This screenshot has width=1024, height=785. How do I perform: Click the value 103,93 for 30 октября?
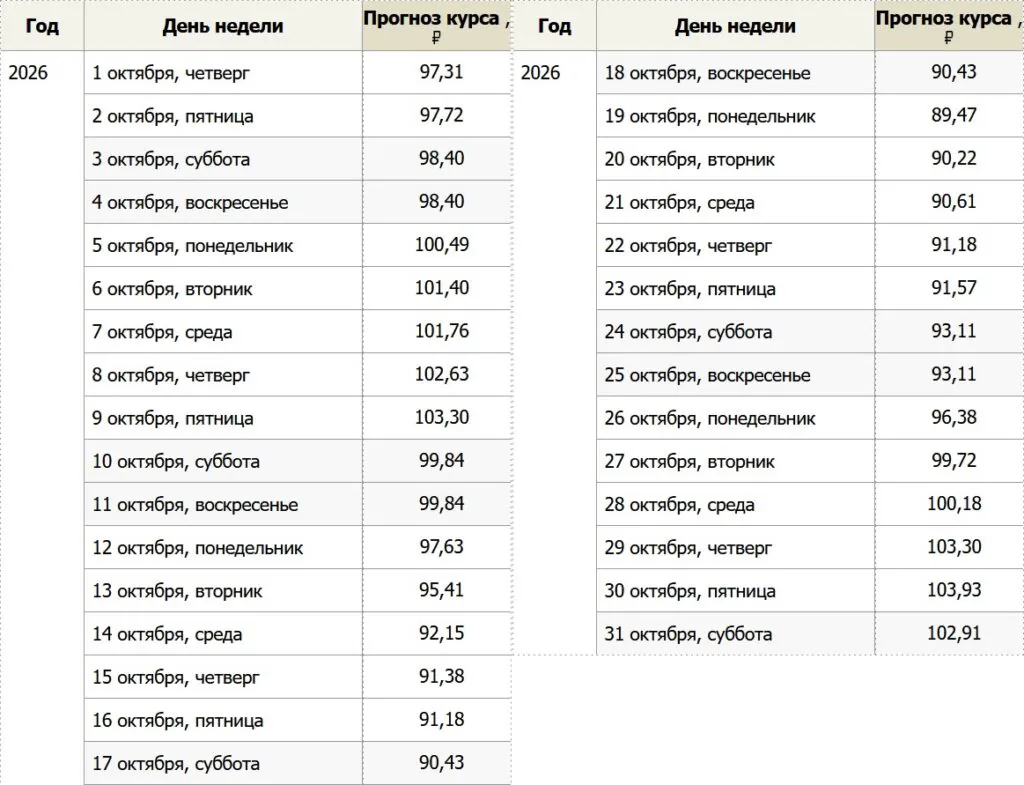click(954, 590)
